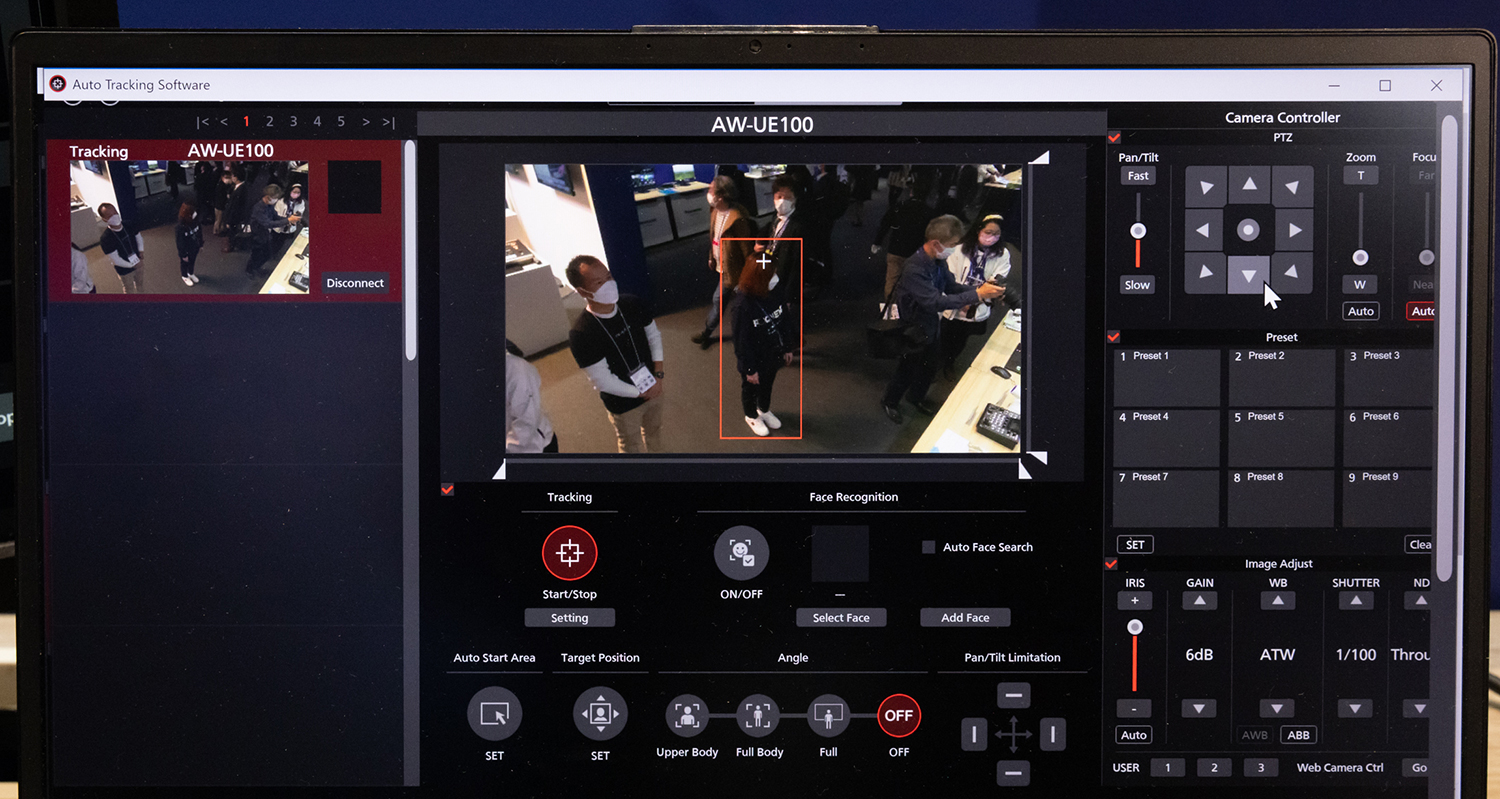1500x799 pixels.
Task: Click the Auto Start Area SET icon
Action: [x=494, y=714]
